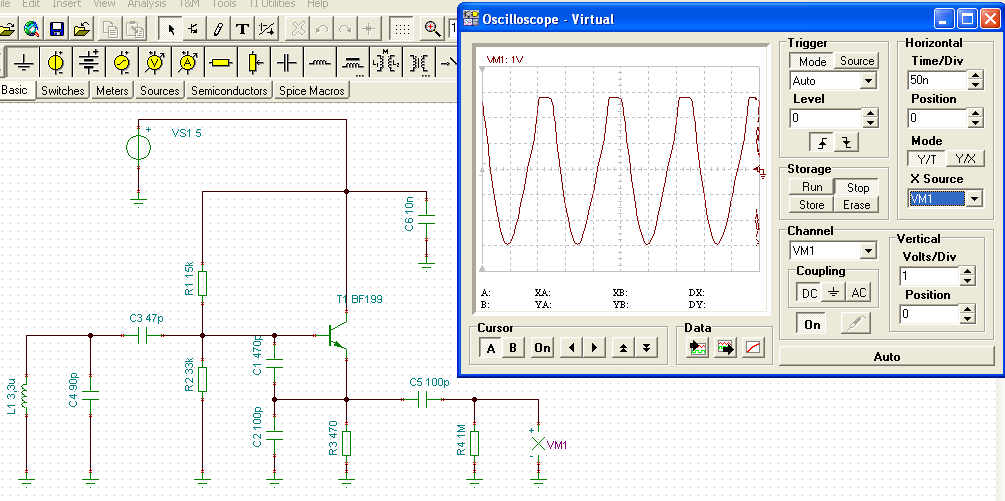Save the circuit with the floppy disk icon
Screen dimensions: 1005x501
[x=56, y=29]
